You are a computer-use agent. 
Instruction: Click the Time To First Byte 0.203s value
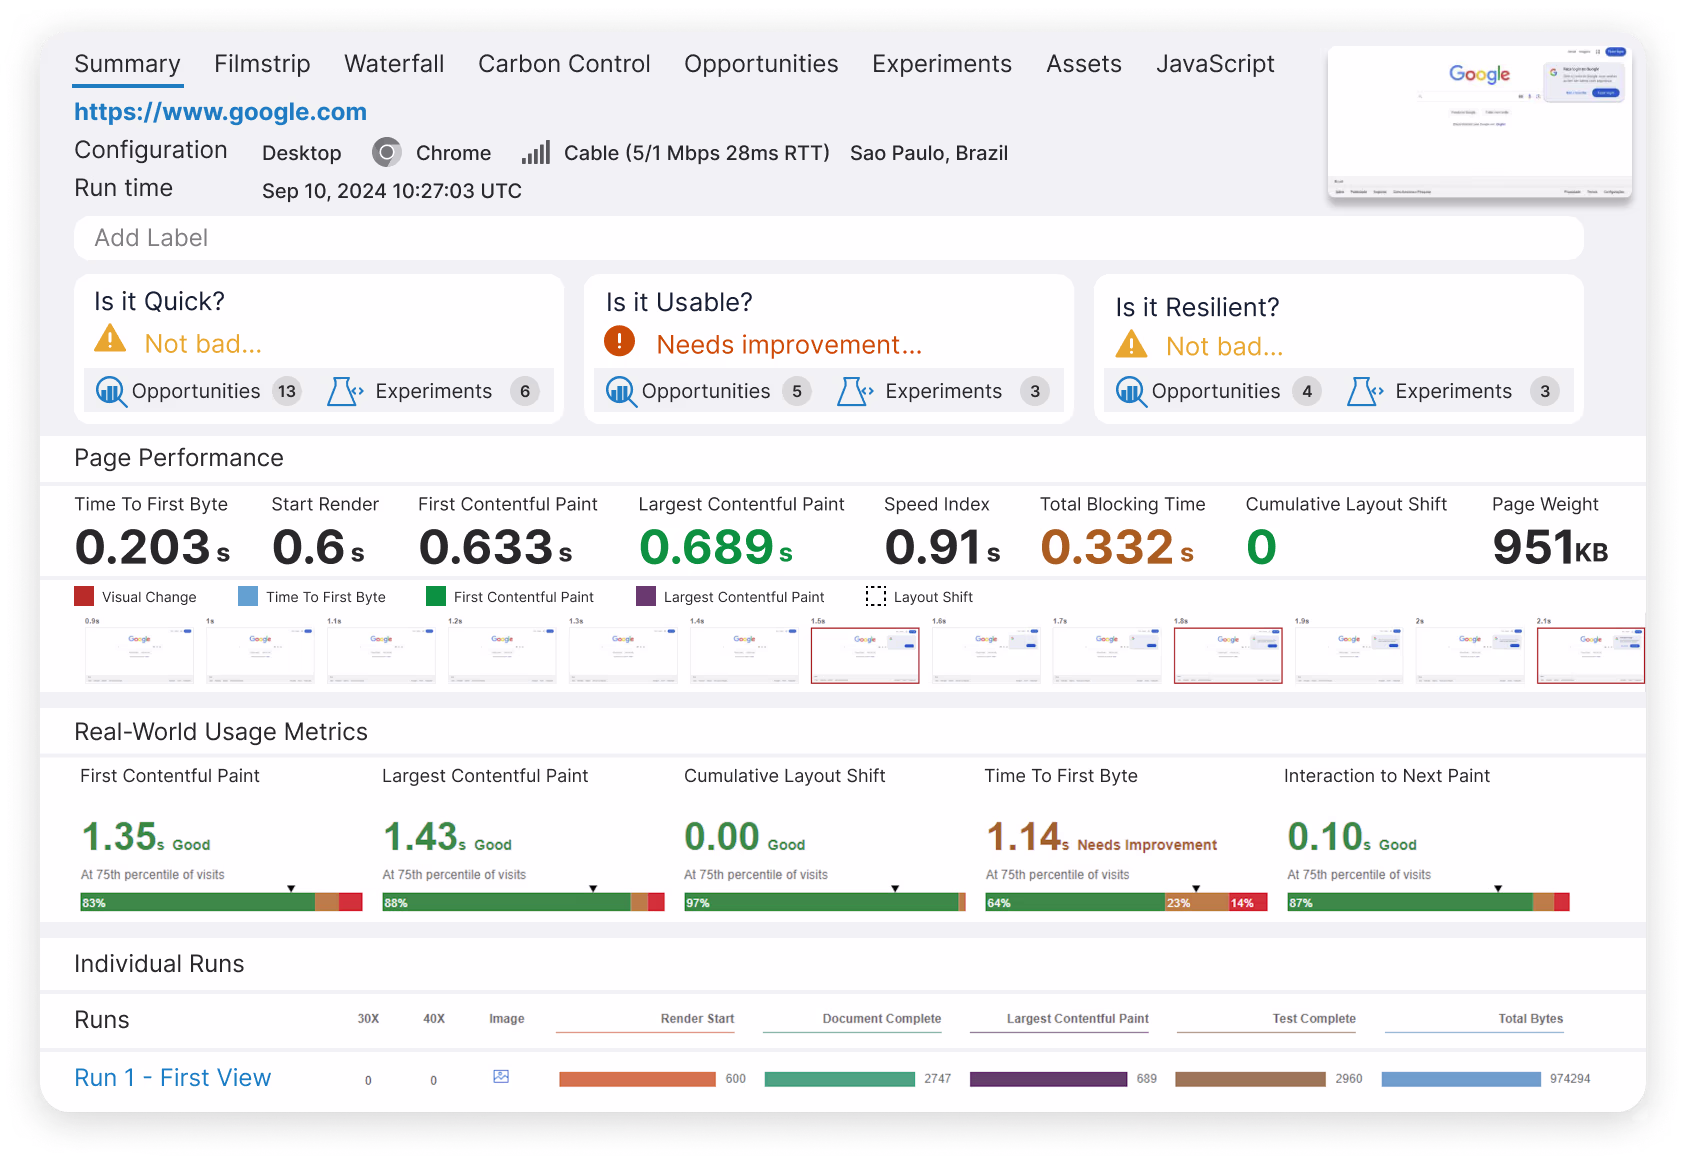pyautogui.click(x=152, y=547)
